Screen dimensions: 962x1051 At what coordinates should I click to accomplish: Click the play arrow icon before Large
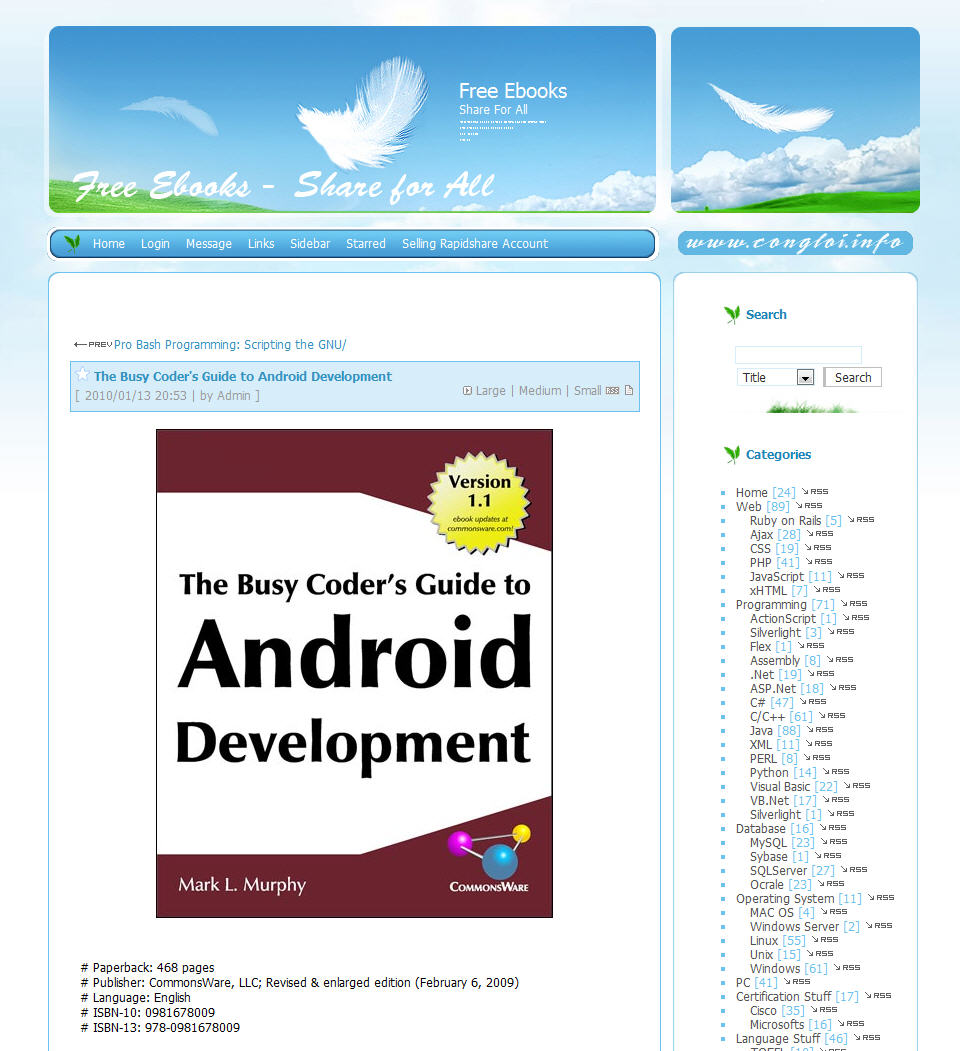click(x=467, y=391)
